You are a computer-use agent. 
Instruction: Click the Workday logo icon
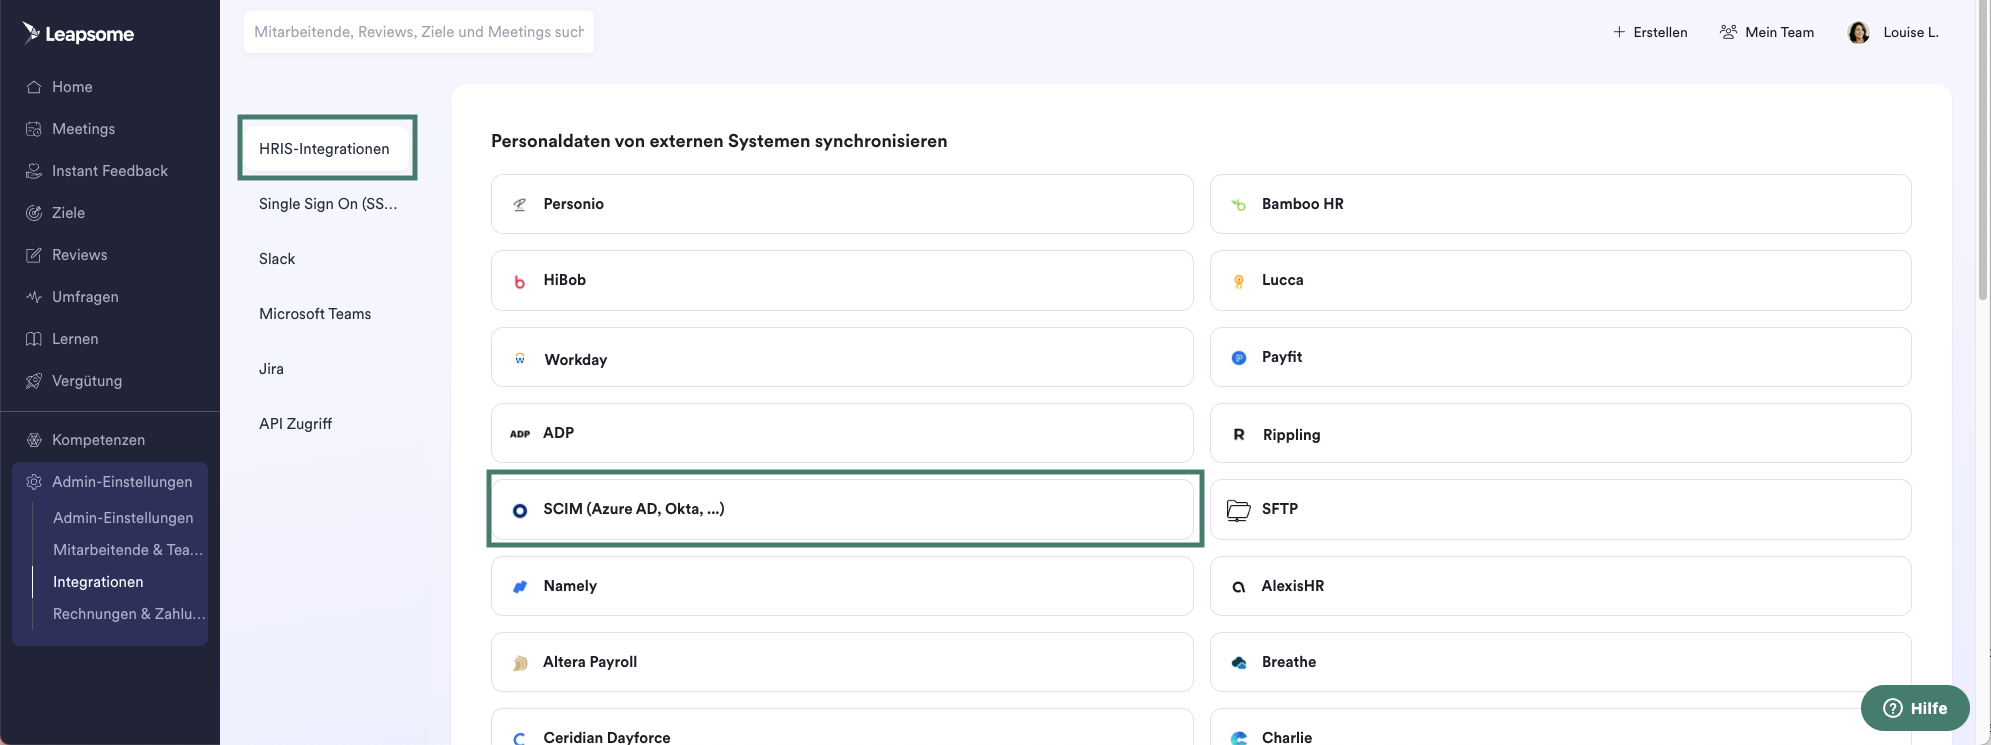coord(520,358)
